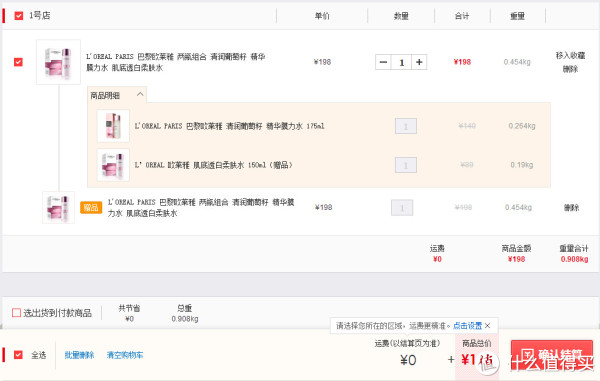Screen dimensions: 600x381
Task: Collapse the 商品明细 details panel
Action: (140, 94)
